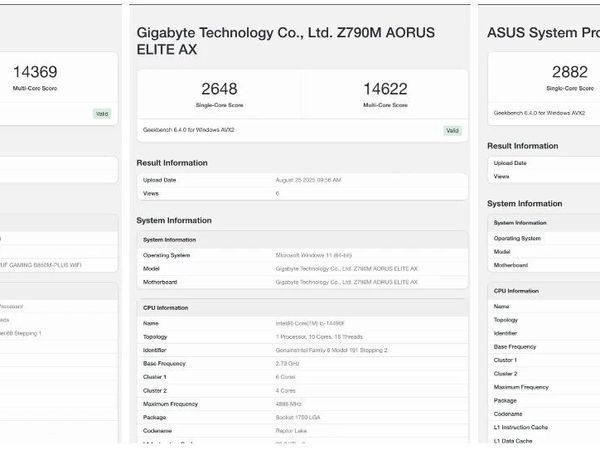
Task: Click the Intel Core i5-14490F processor name
Action: click(x=310, y=323)
